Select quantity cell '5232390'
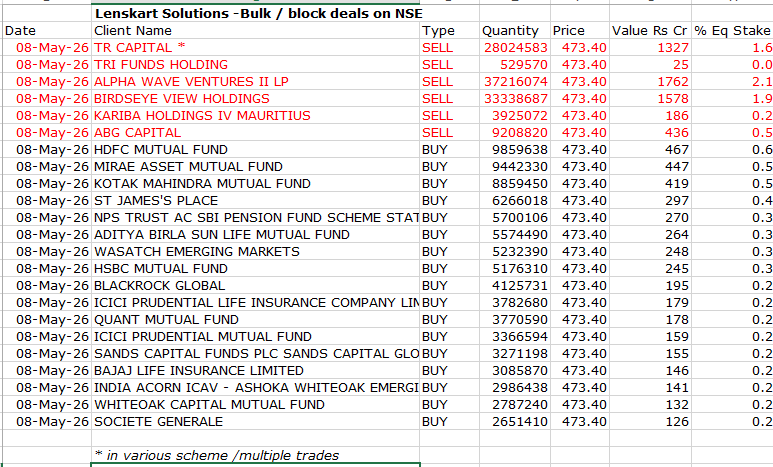The width and height of the screenshot is (773, 467). [515, 252]
